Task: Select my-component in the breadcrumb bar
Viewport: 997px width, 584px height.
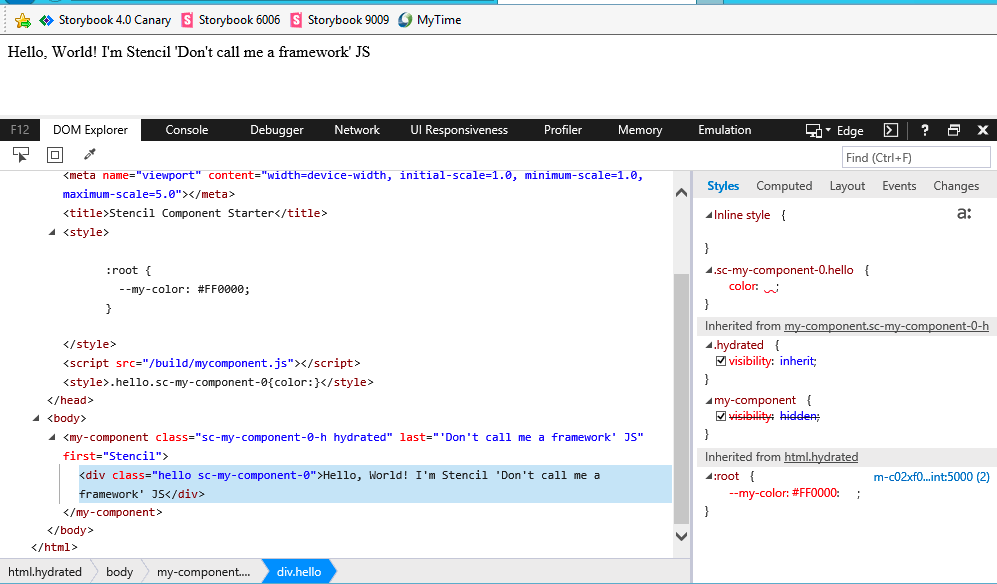Action: (203, 572)
